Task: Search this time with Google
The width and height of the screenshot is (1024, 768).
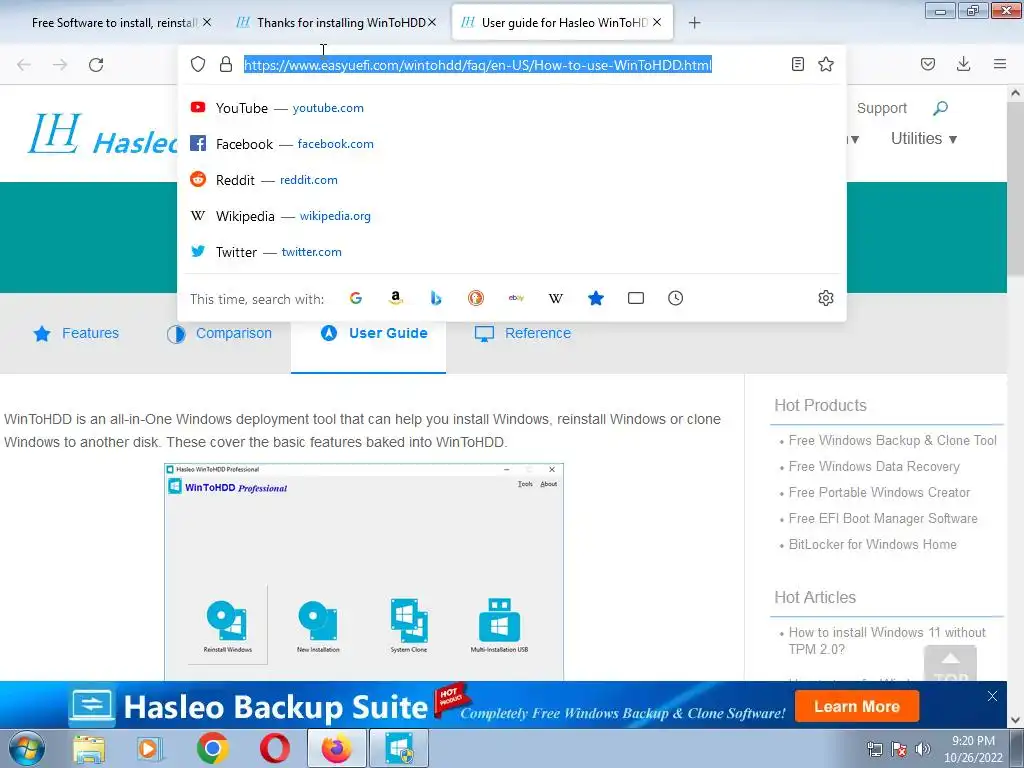Action: pyautogui.click(x=356, y=298)
